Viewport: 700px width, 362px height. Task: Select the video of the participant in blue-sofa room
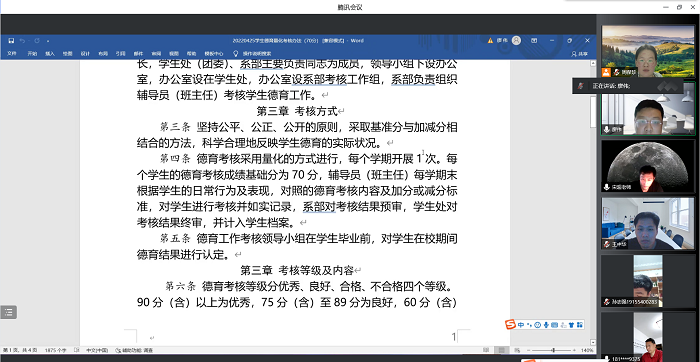648,224
